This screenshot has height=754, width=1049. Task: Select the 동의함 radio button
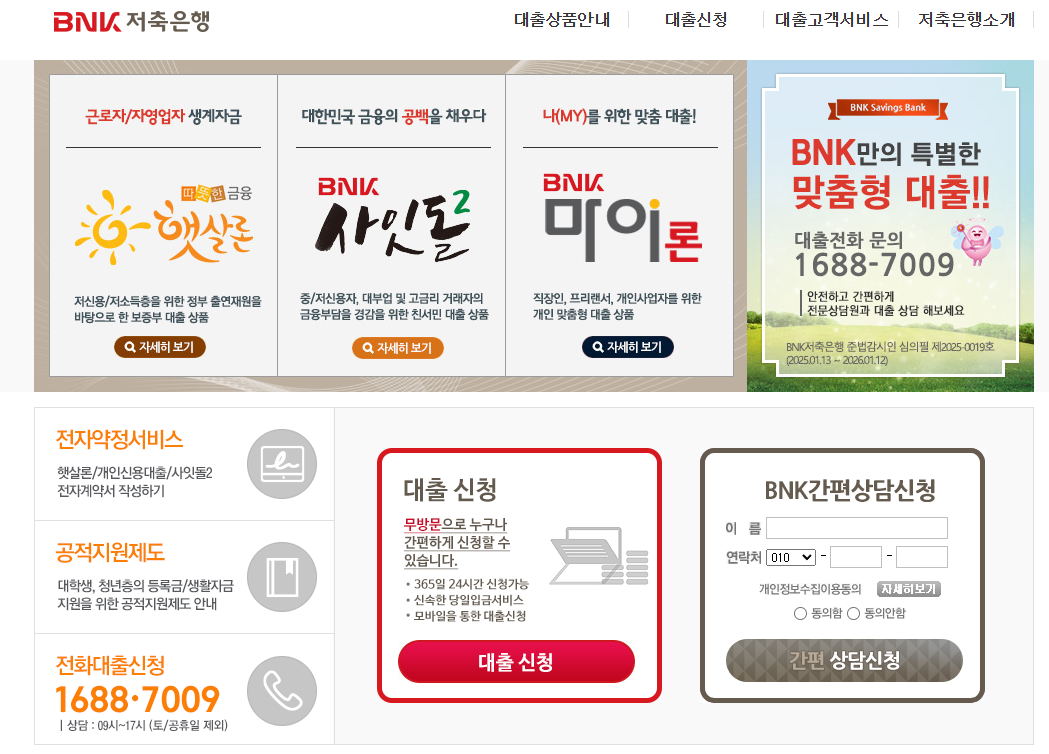(800, 614)
